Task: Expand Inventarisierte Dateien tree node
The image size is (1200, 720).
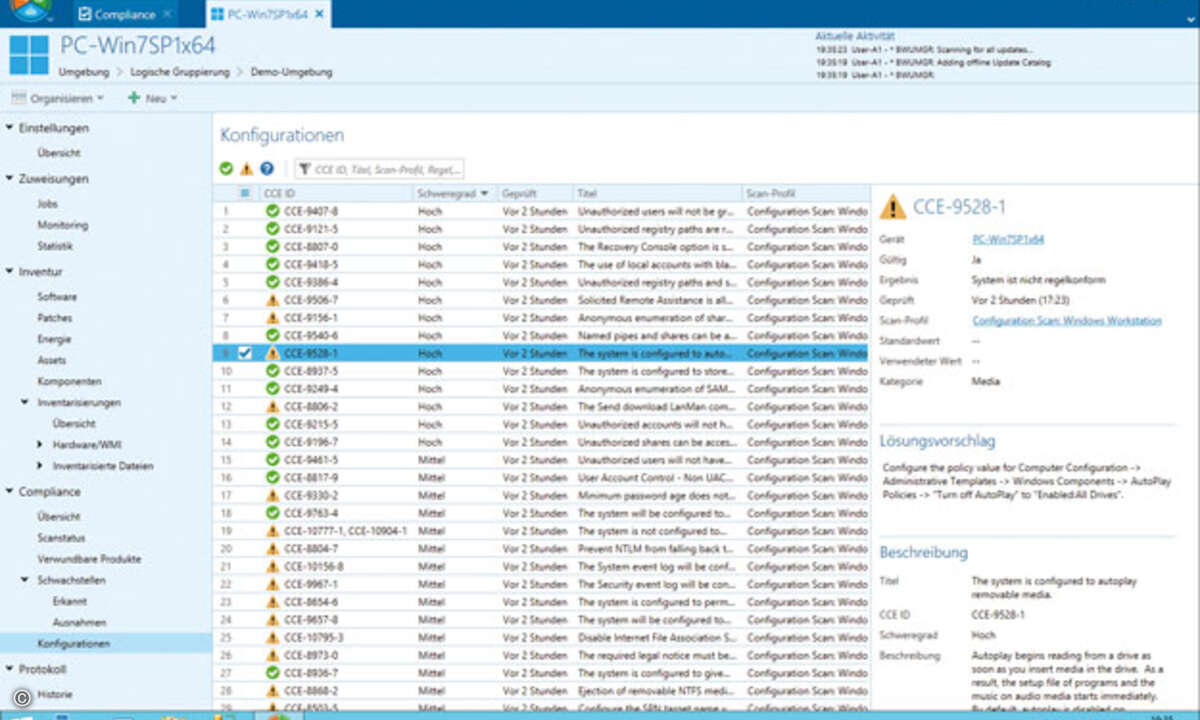Action: pos(40,465)
